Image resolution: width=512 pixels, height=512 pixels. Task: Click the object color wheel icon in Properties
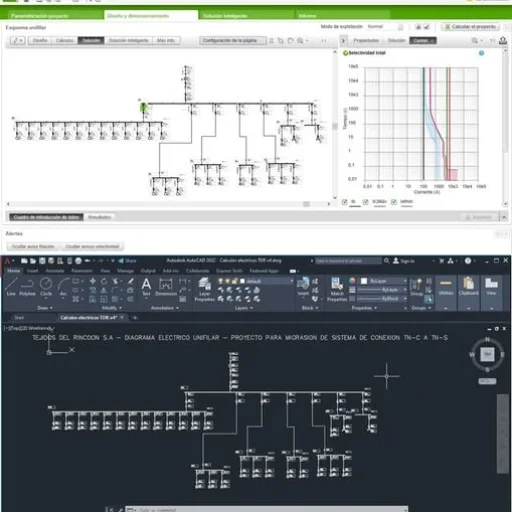[x=352, y=281]
